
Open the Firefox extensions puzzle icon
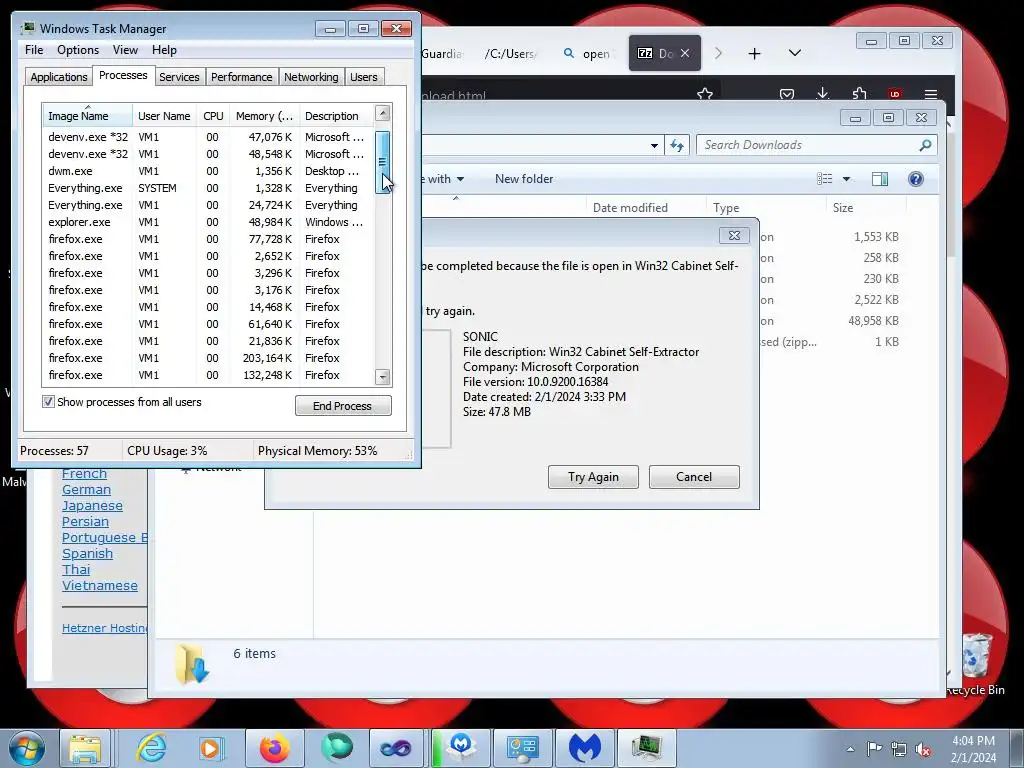coord(859,94)
